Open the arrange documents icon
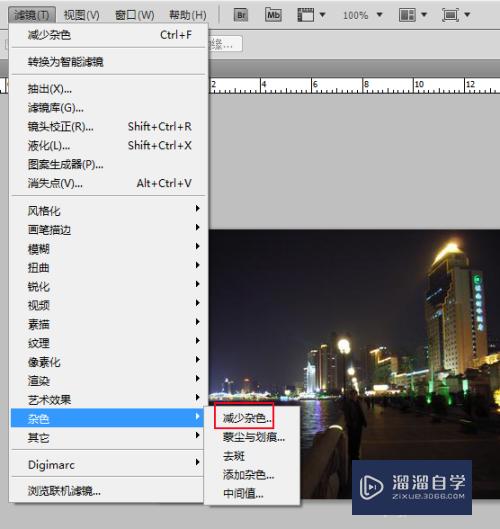This screenshot has width=500, height=529. pos(407,15)
